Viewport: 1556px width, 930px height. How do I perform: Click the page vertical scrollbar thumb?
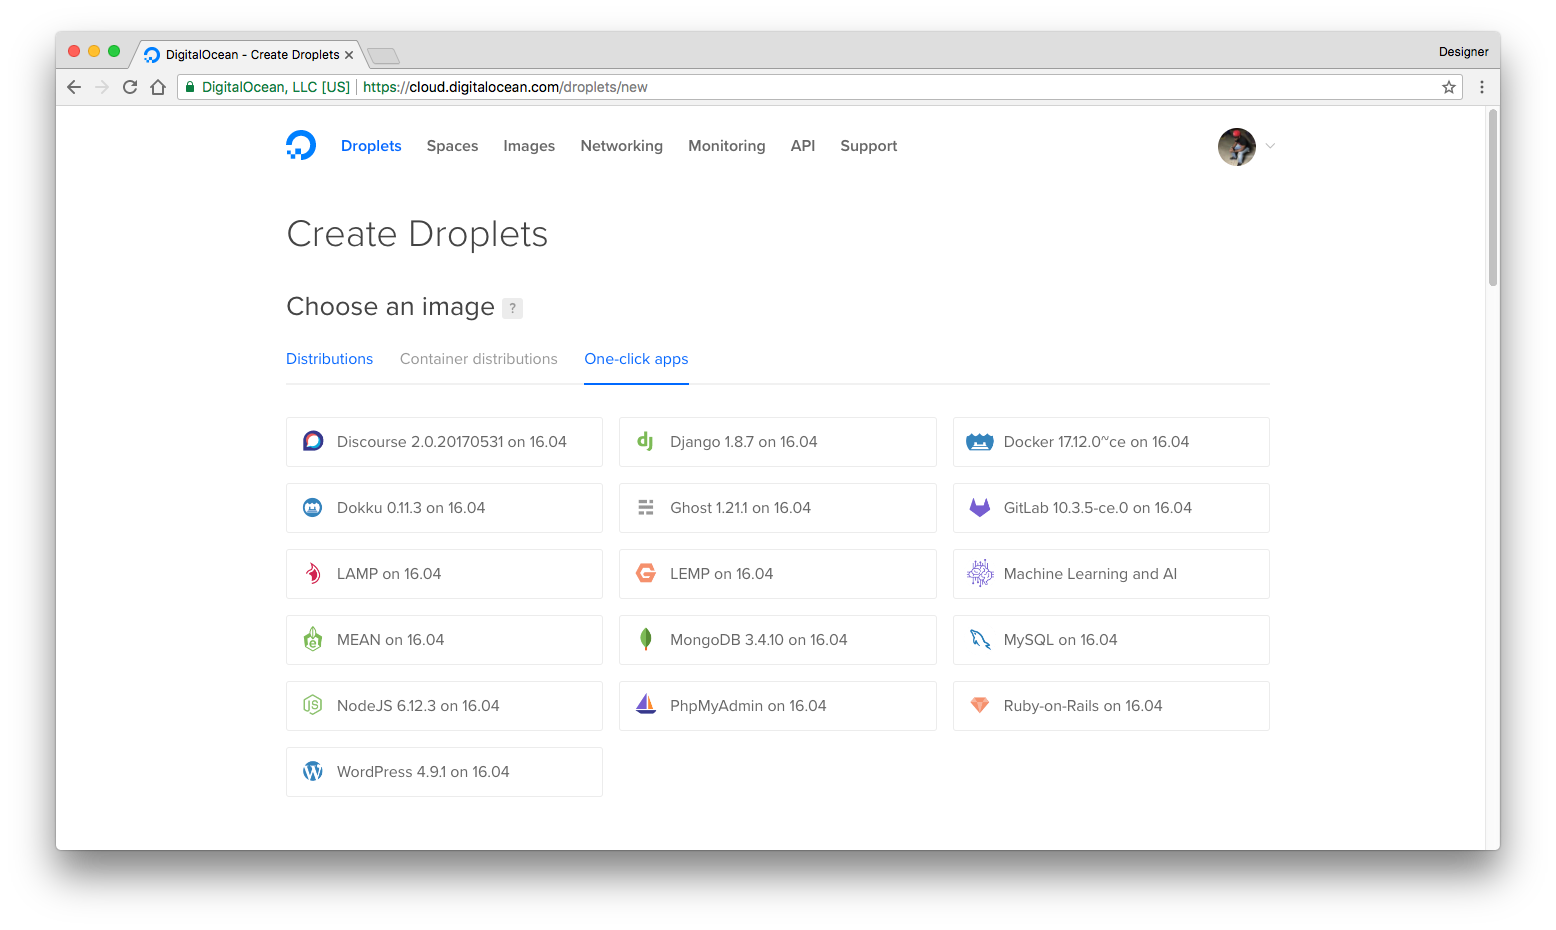(x=1493, y=198)
